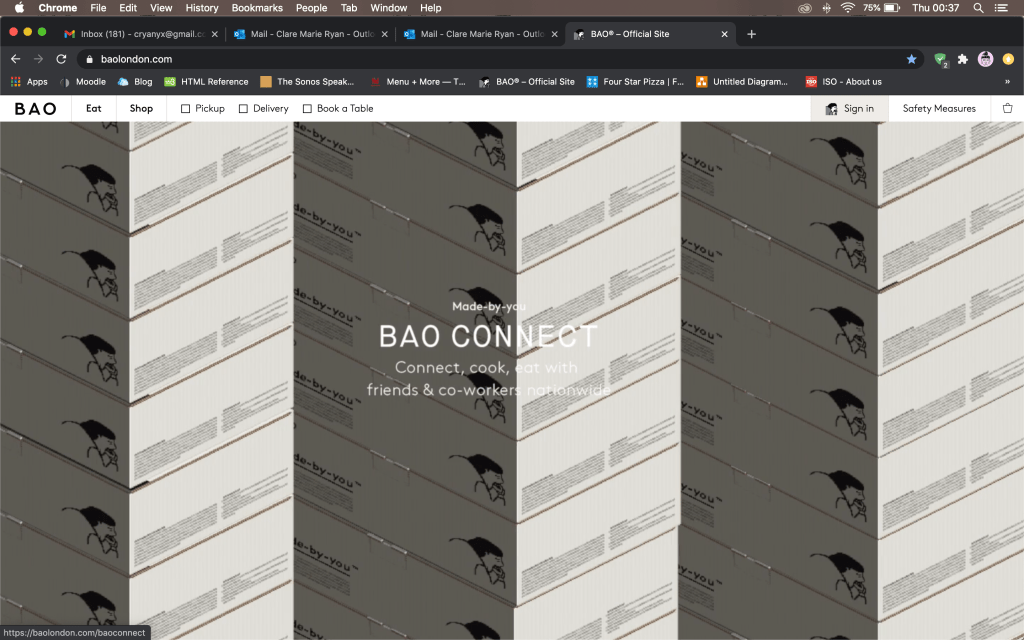Tick the Pickup checkbox
The height and width of the screenshot is (640, 1024).
(185, 108)
